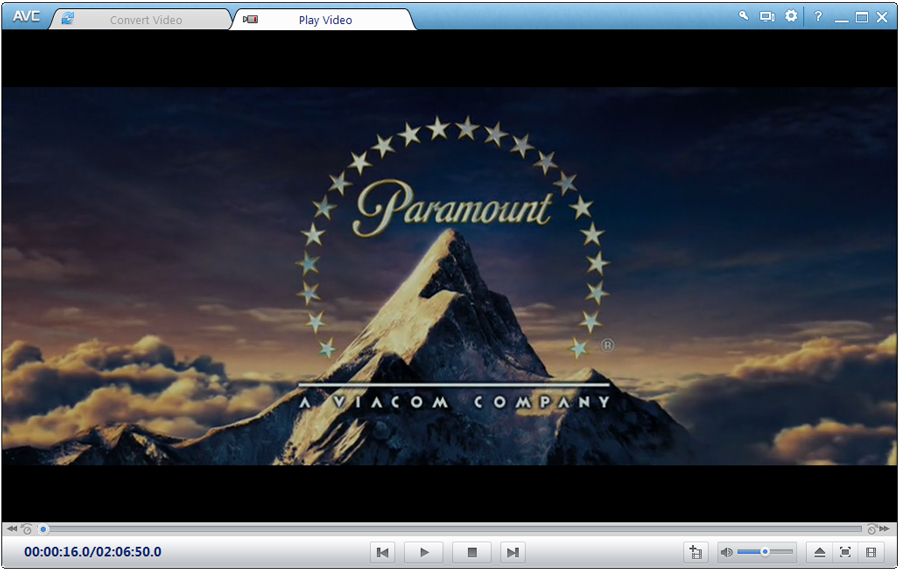Click the seek bar position handle
The image size is (900, 570).
43,529
